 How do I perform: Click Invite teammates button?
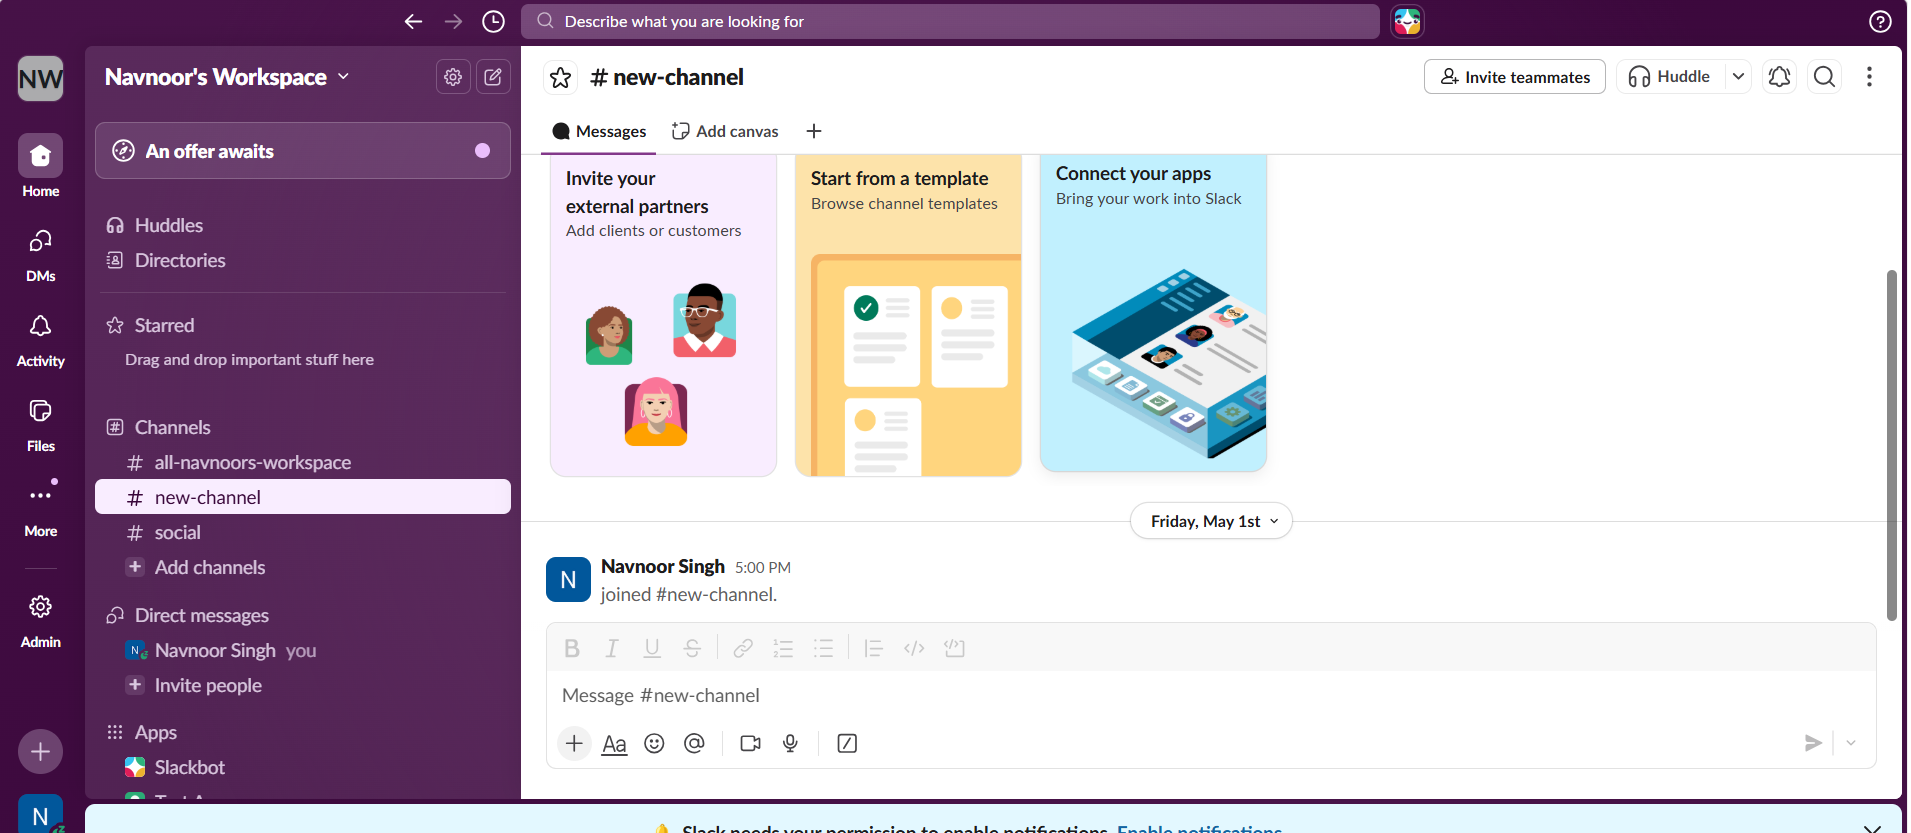click(x=1515, y=77)
